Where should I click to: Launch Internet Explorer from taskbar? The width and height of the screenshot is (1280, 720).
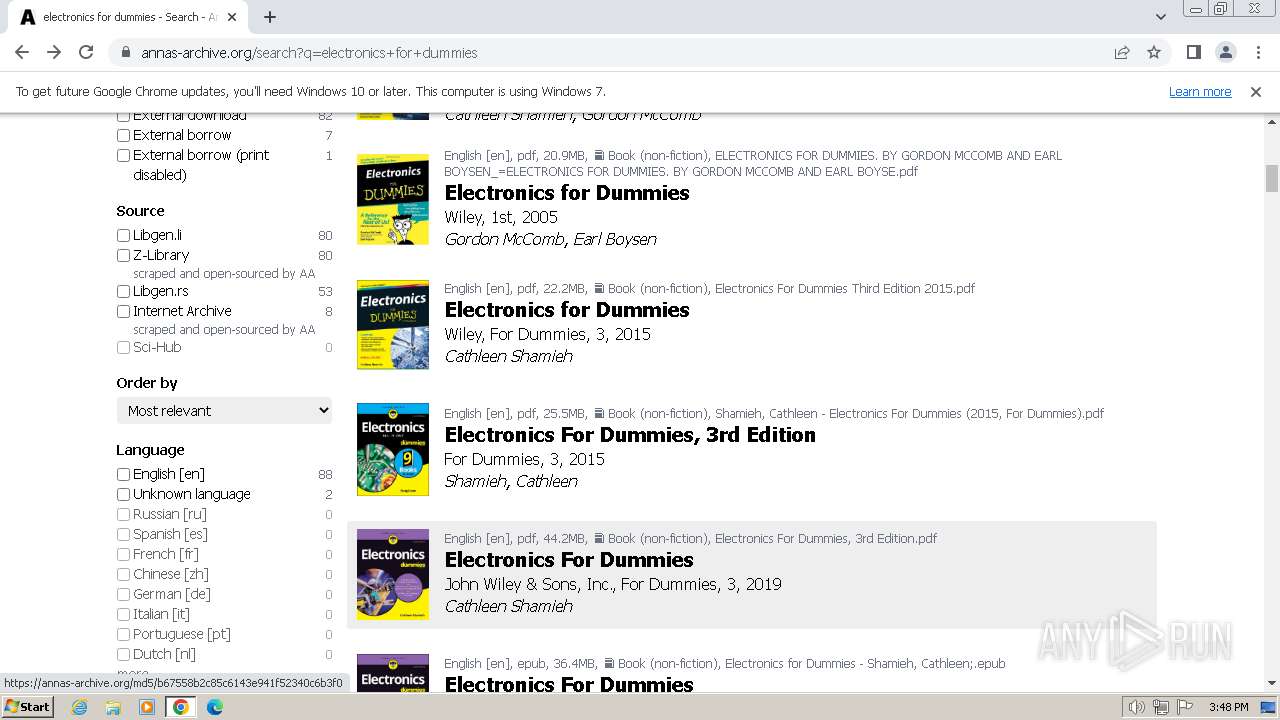80,707
